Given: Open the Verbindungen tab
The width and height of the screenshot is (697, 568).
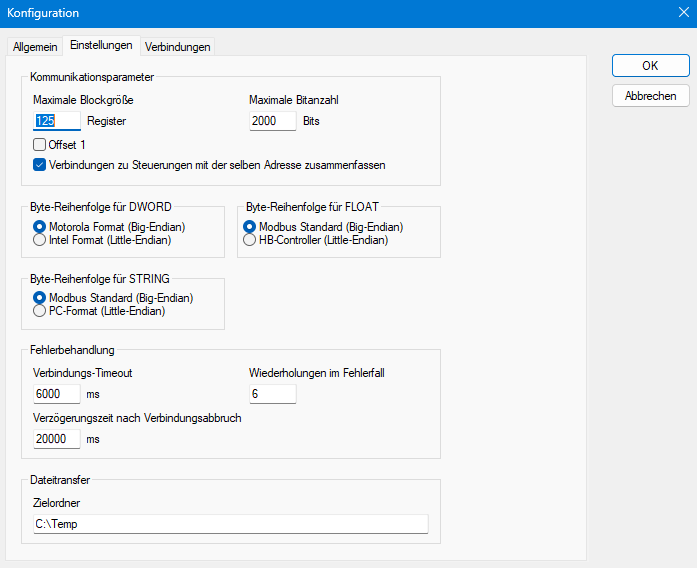Looking at the screenshot, I should [177, 47].
